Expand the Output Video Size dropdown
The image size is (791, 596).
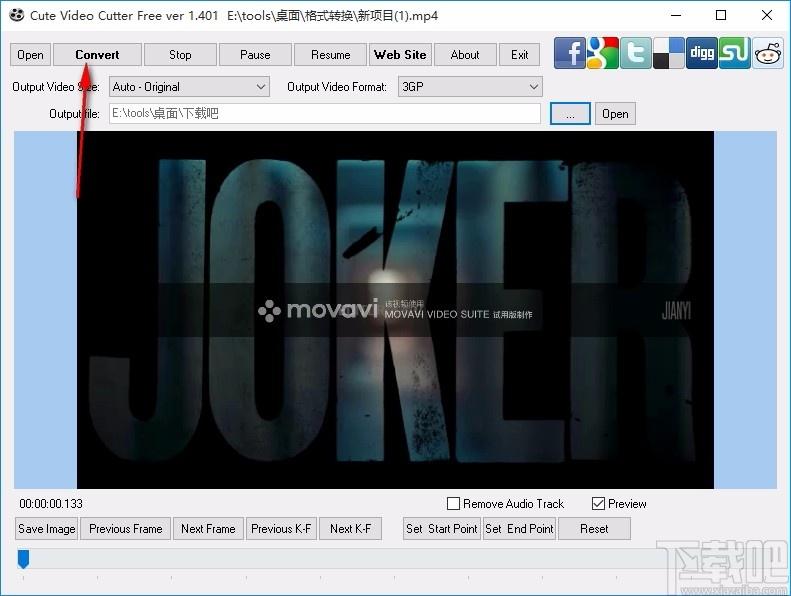click(189, 87)
